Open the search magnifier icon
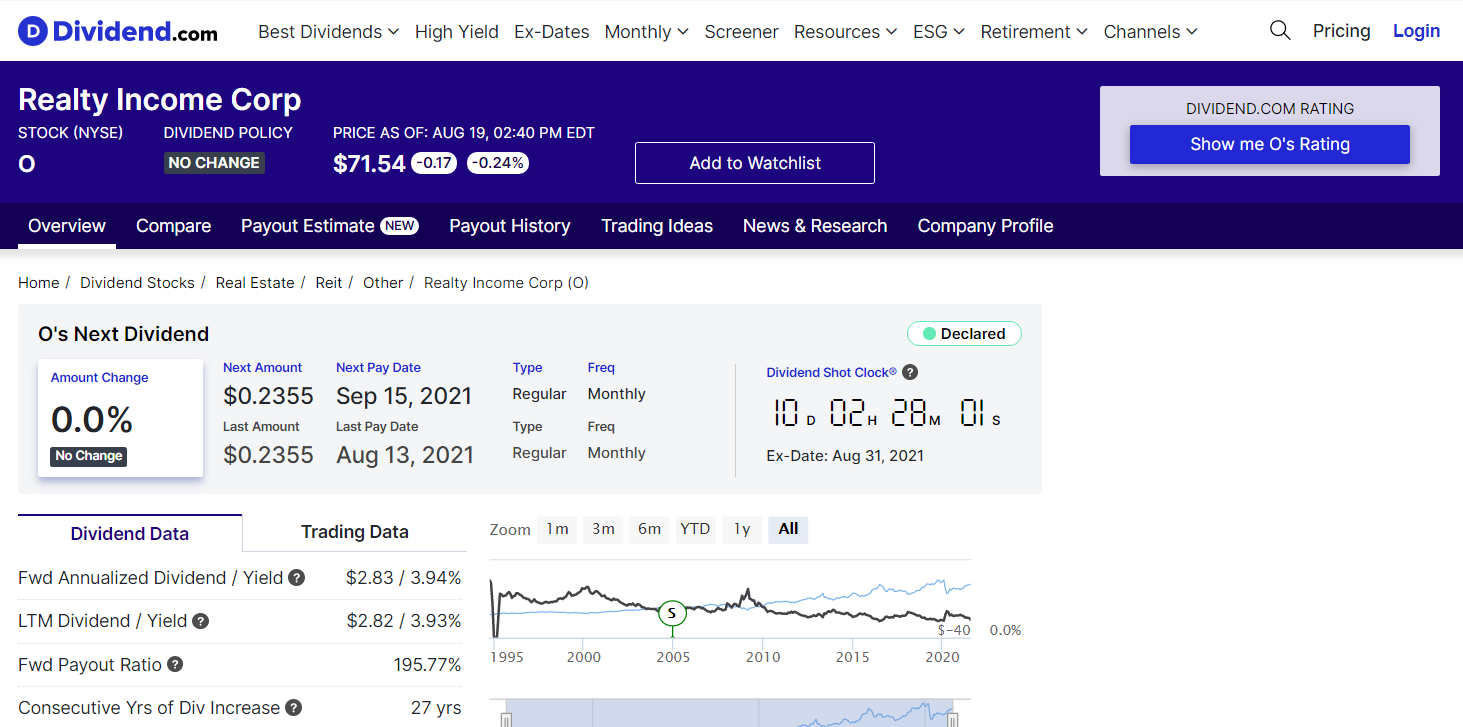This screenshot has width=1463, height=727. coord(1280,31)
